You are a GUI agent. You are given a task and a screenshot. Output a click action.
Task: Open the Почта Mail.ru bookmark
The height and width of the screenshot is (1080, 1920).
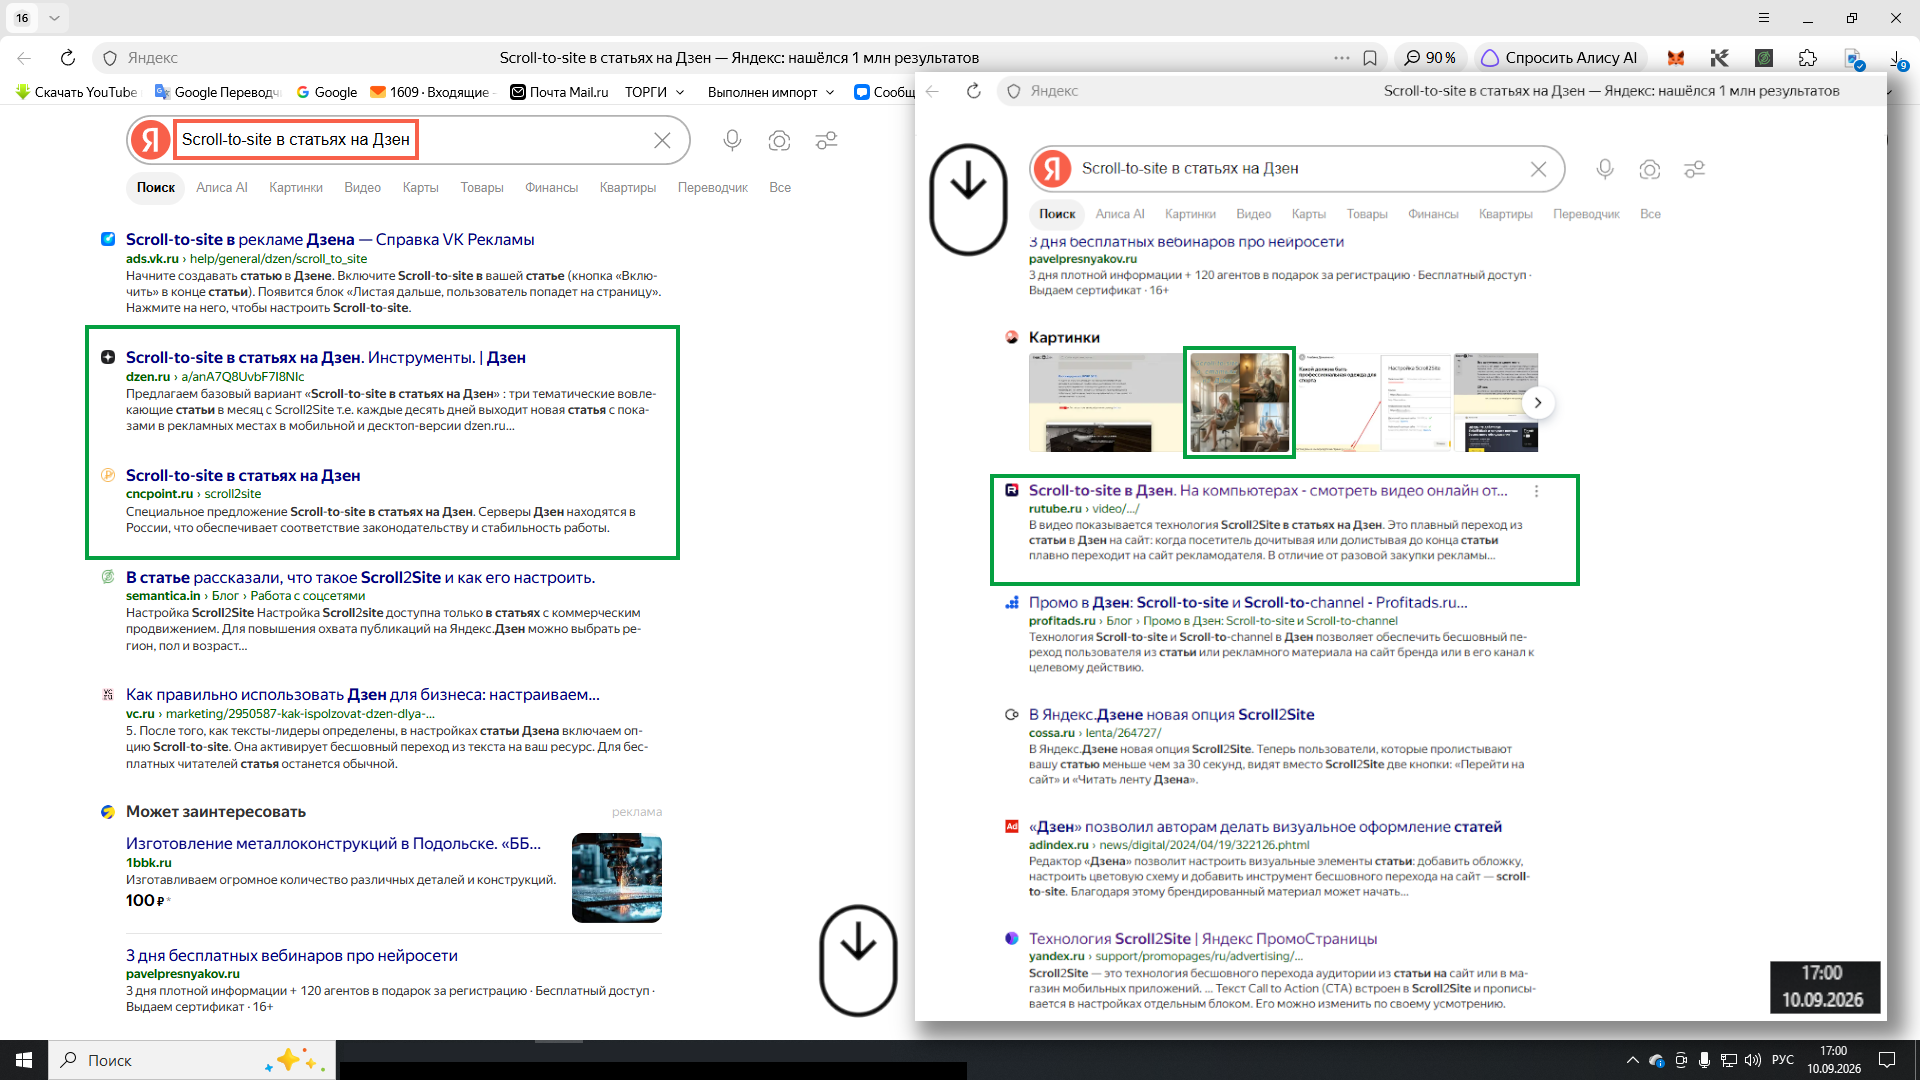pyautogui.click(x=559, y=92)
